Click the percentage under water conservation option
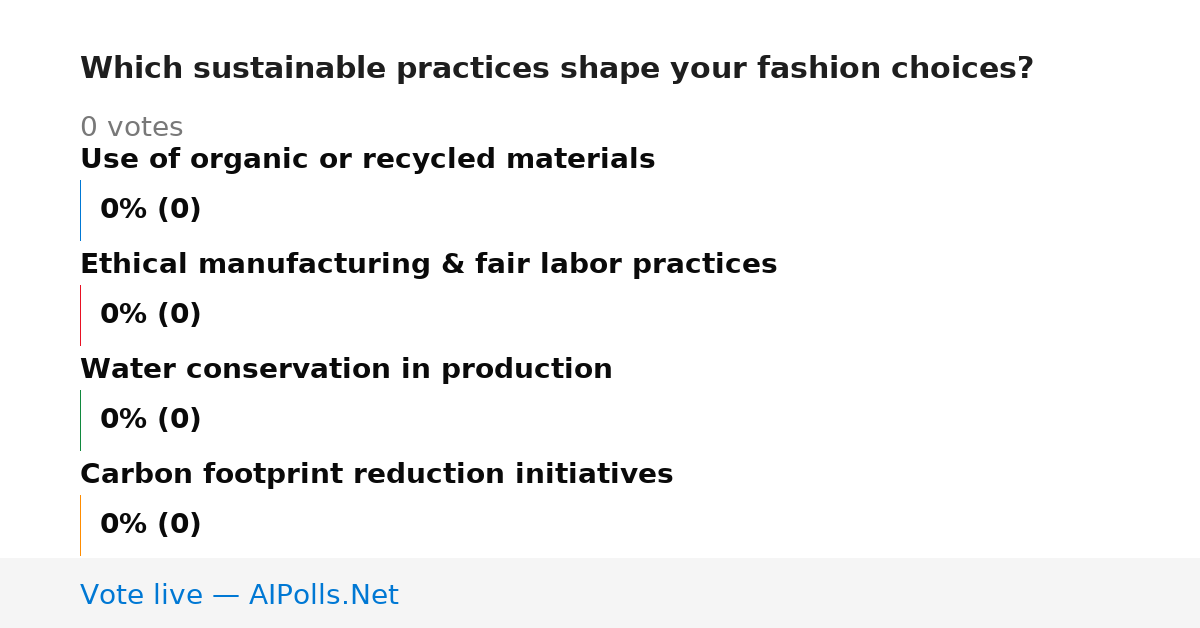This screenshot has height=628, width=1200. tap(150, 420)
